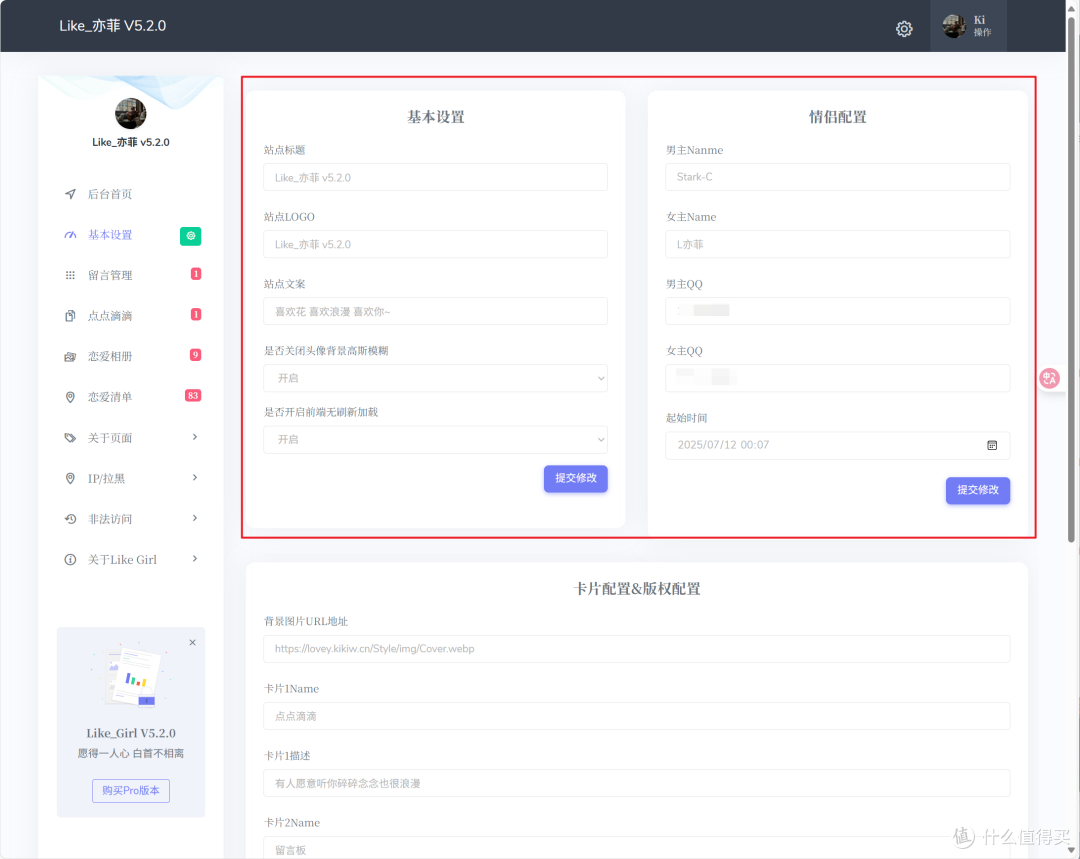Open the calendar picker icon in 起始时间
The height and width of the screenshot is (859, 1080).
tap(992, 446)
